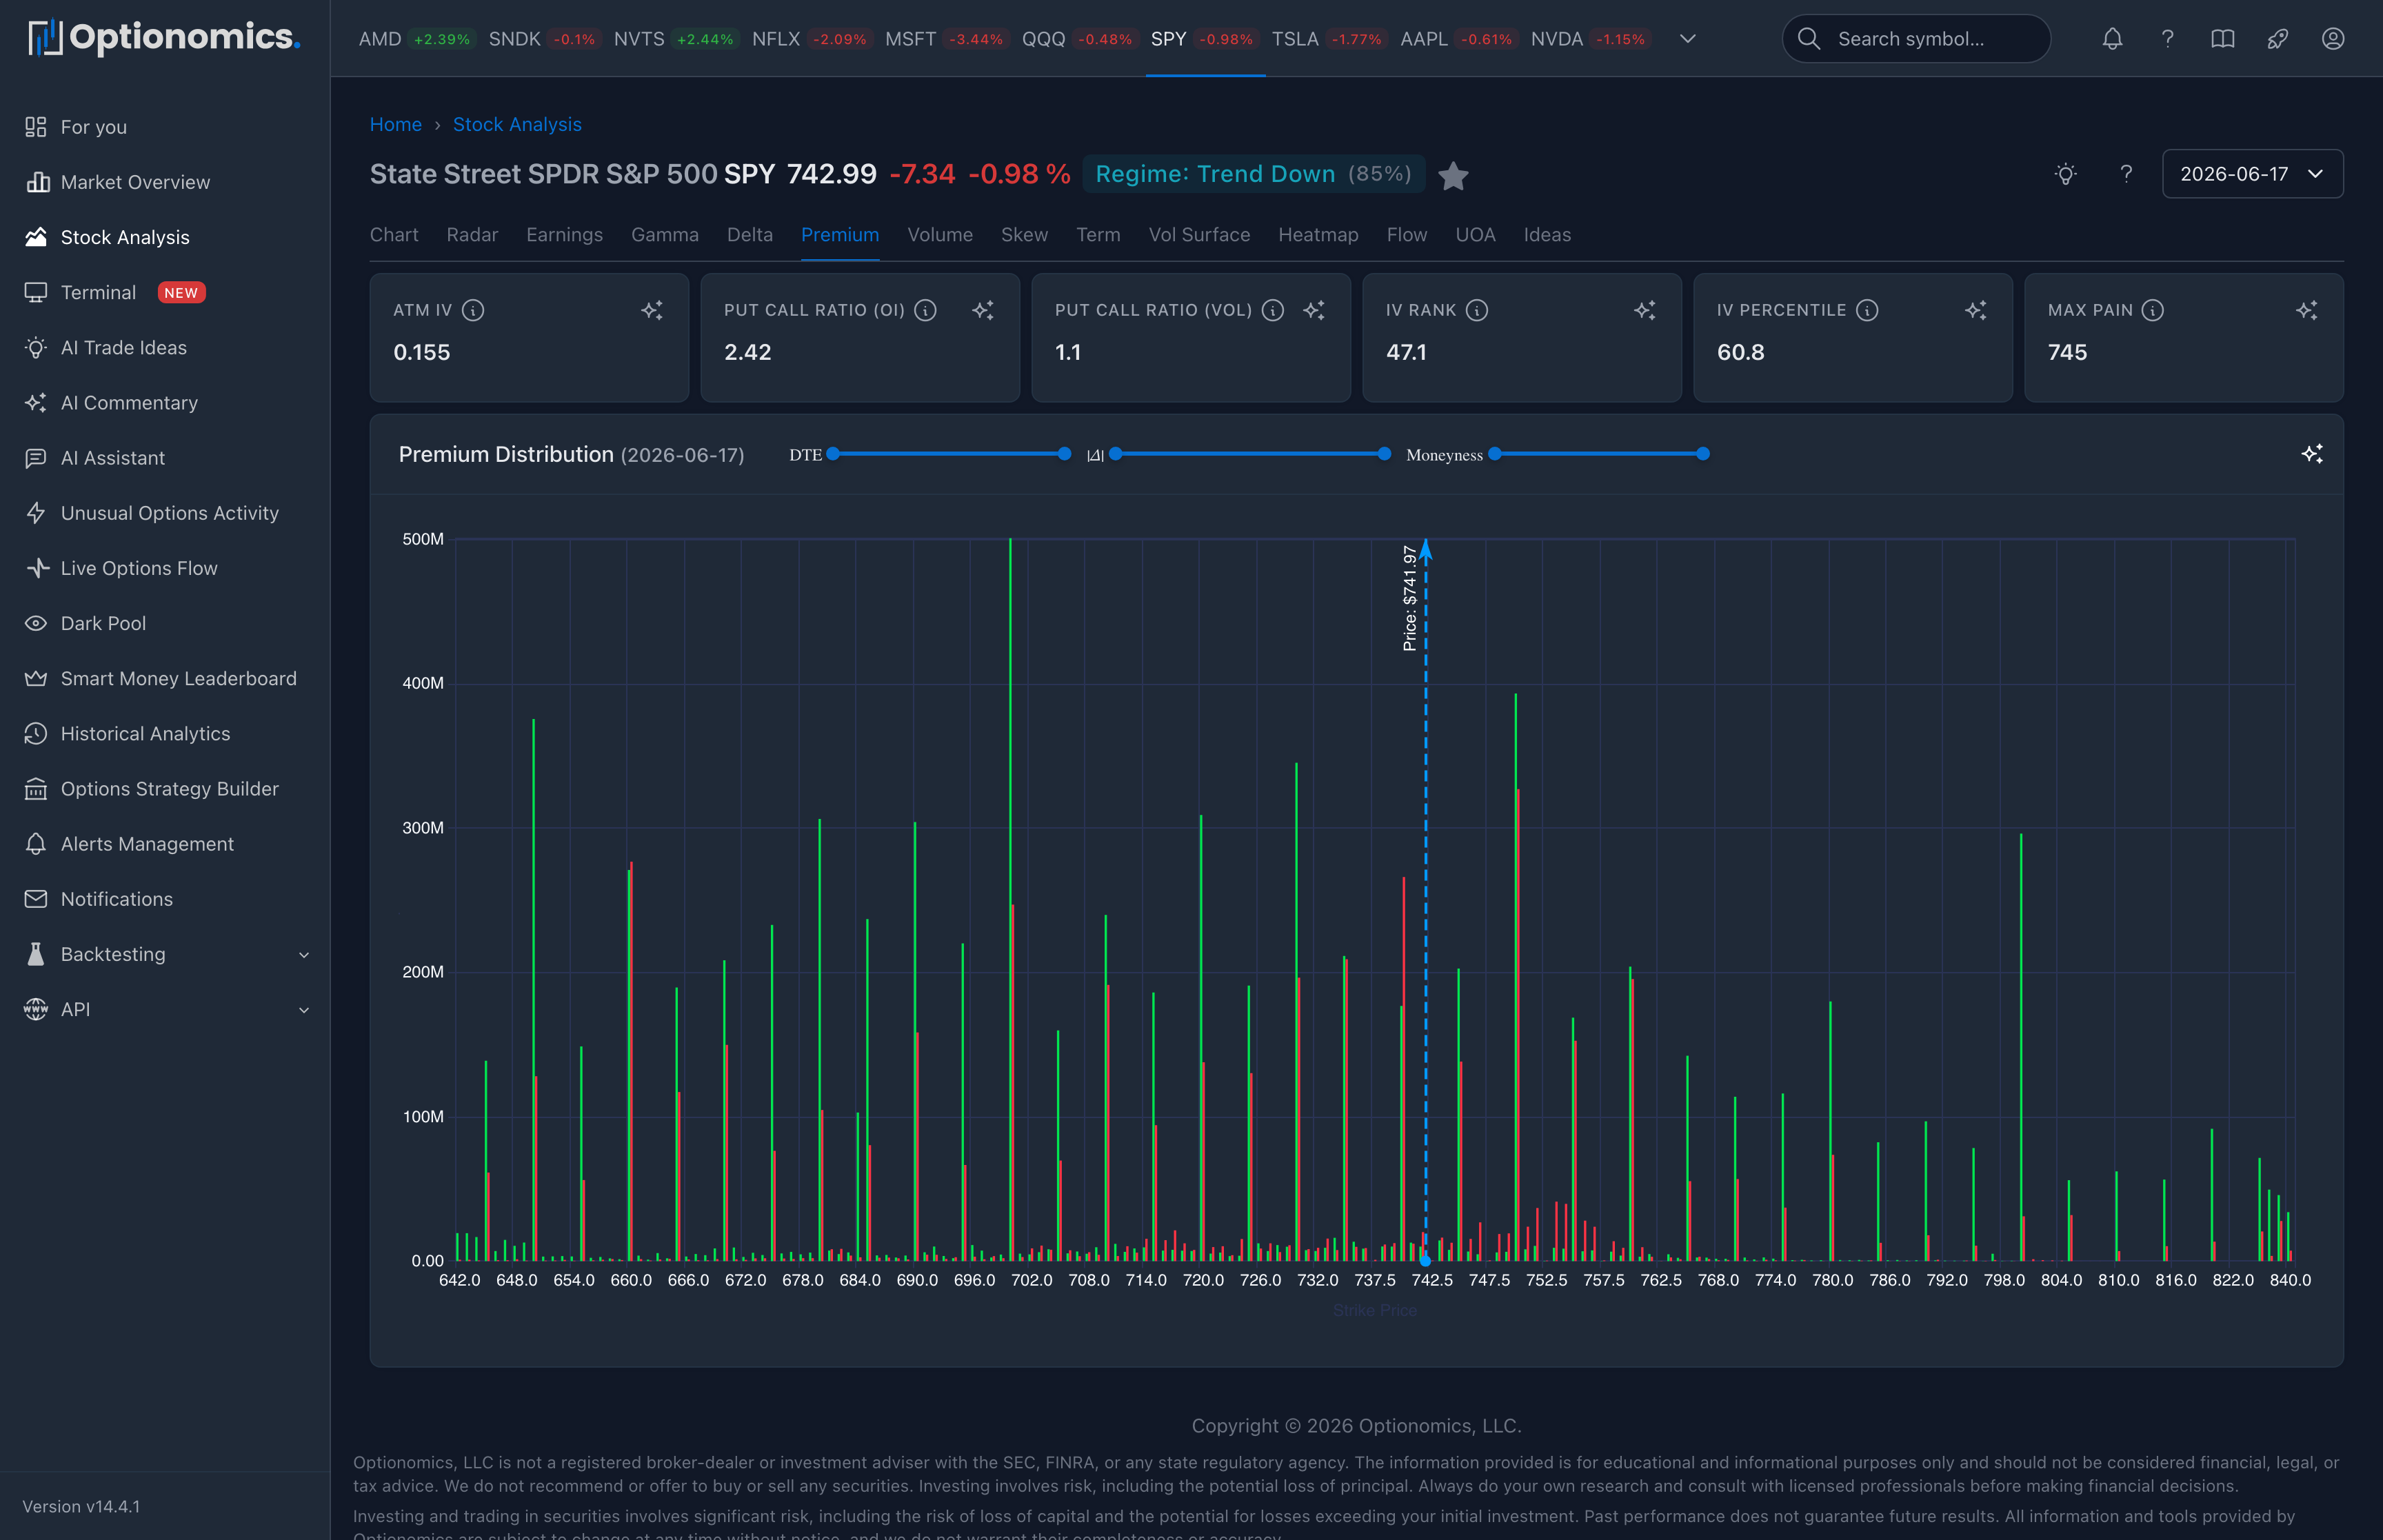Image resolution: width=2383 pixels, height=1540 pixels.
Task: Click the help icon beside the date selector
Action: pyautogui.click(x=2126, y=174)
